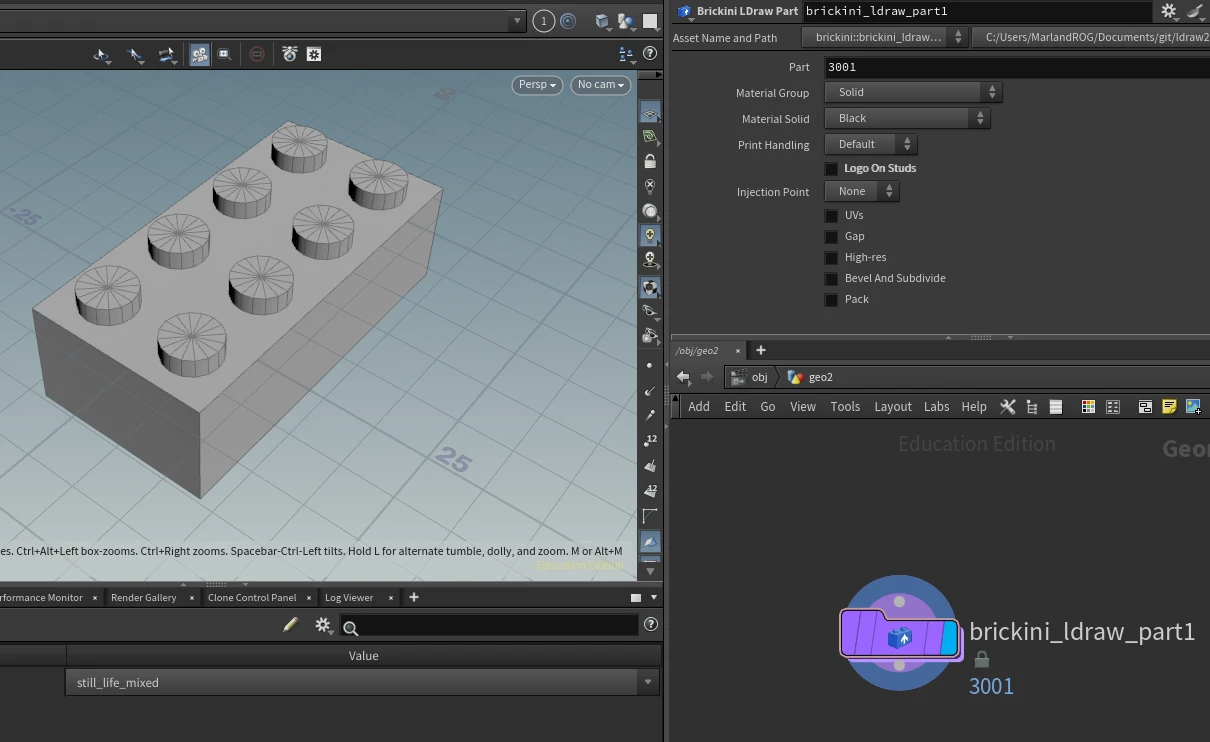Open the Injection Point None dropdown
Viewport: 1210px width, 742px height.
[862, 191]
